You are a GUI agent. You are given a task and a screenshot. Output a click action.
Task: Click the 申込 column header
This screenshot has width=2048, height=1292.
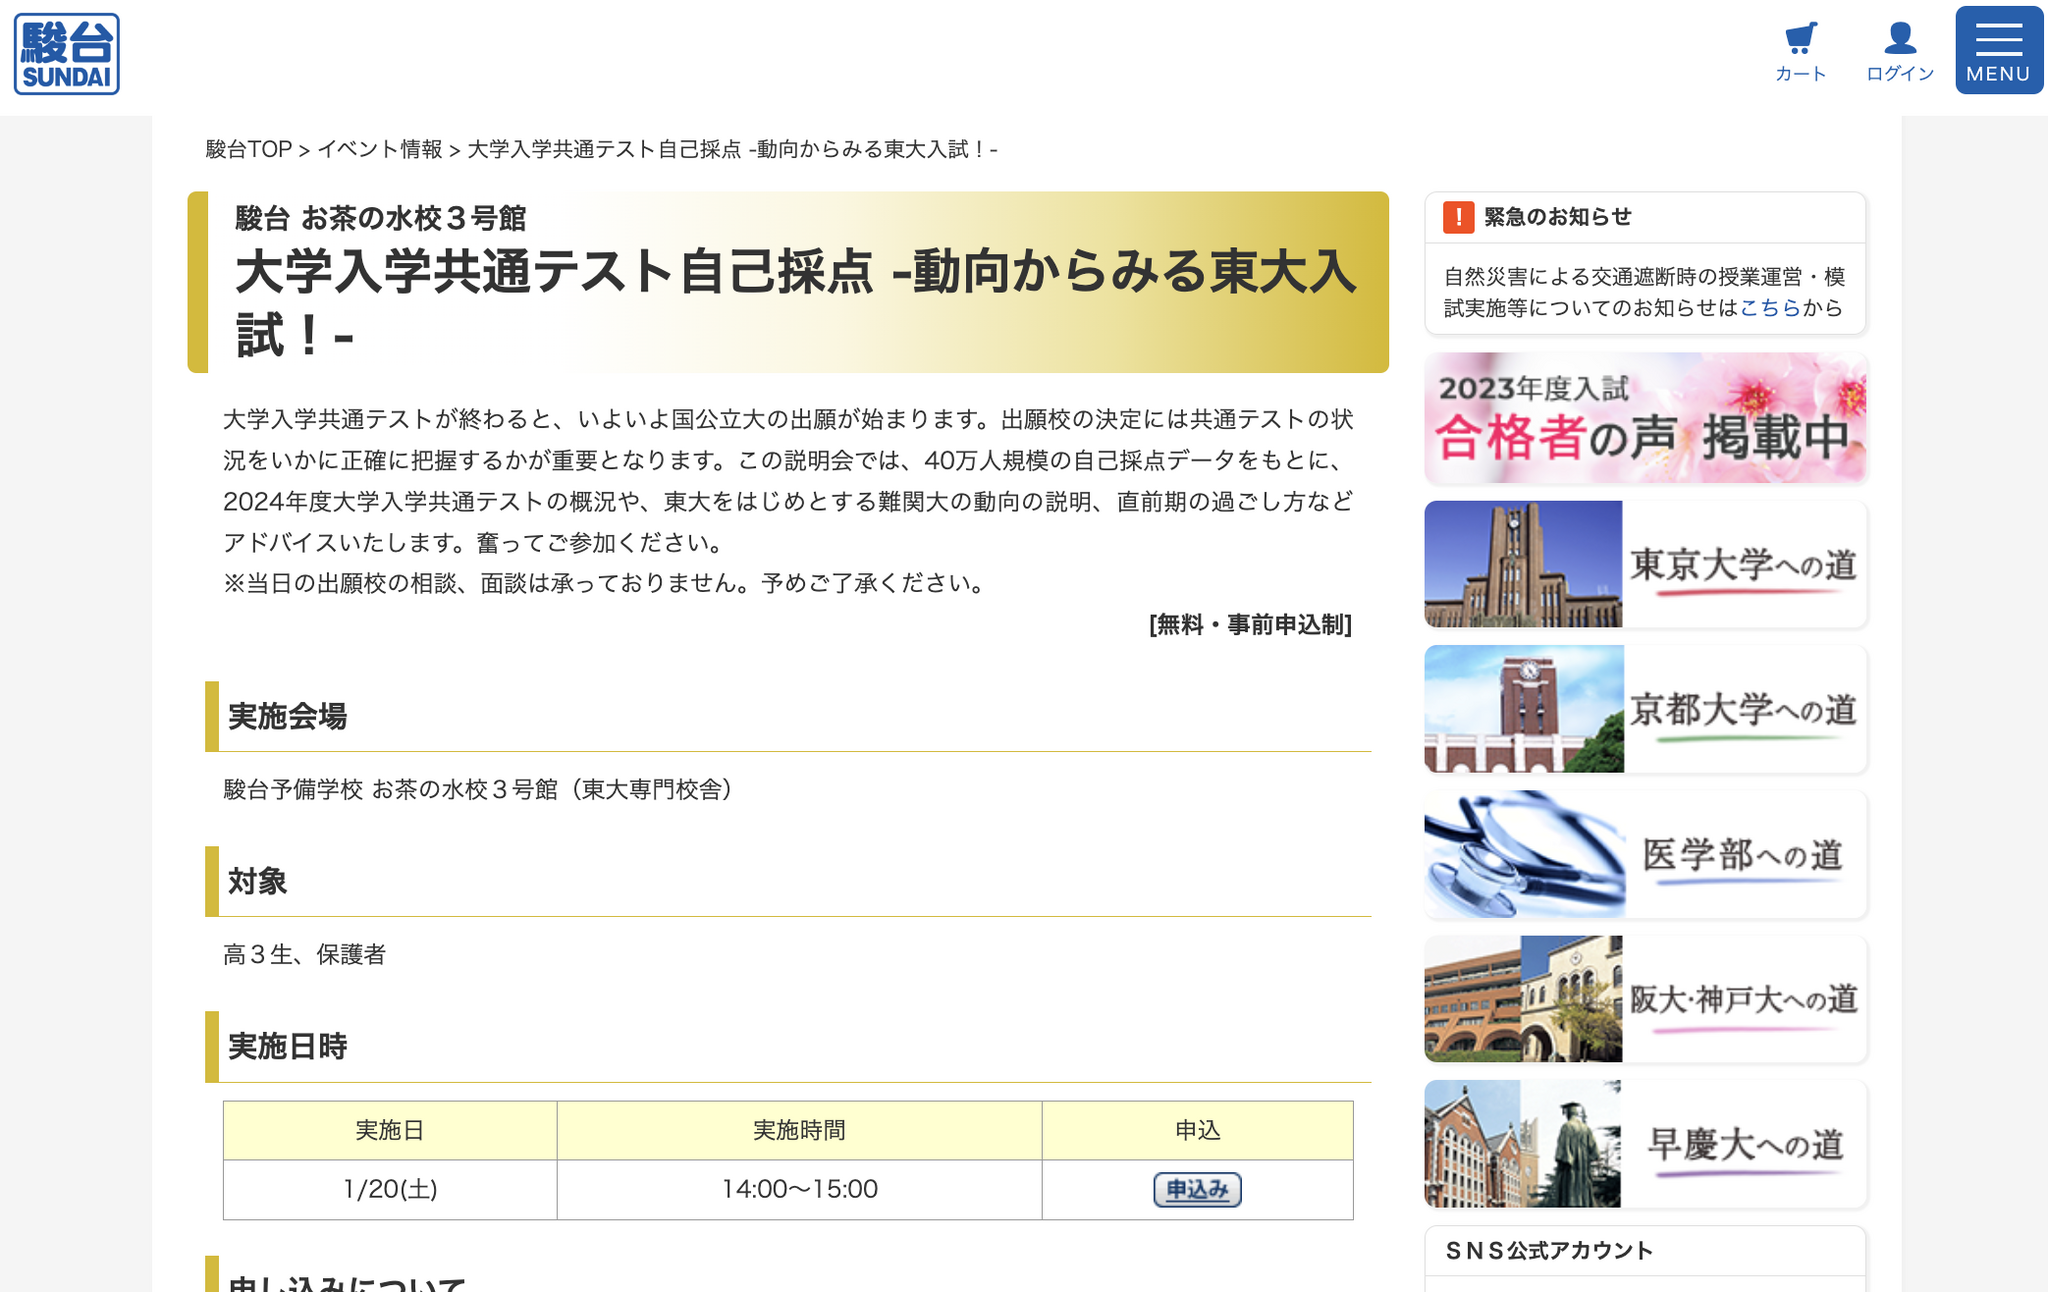click(x=1197, y=1131)
